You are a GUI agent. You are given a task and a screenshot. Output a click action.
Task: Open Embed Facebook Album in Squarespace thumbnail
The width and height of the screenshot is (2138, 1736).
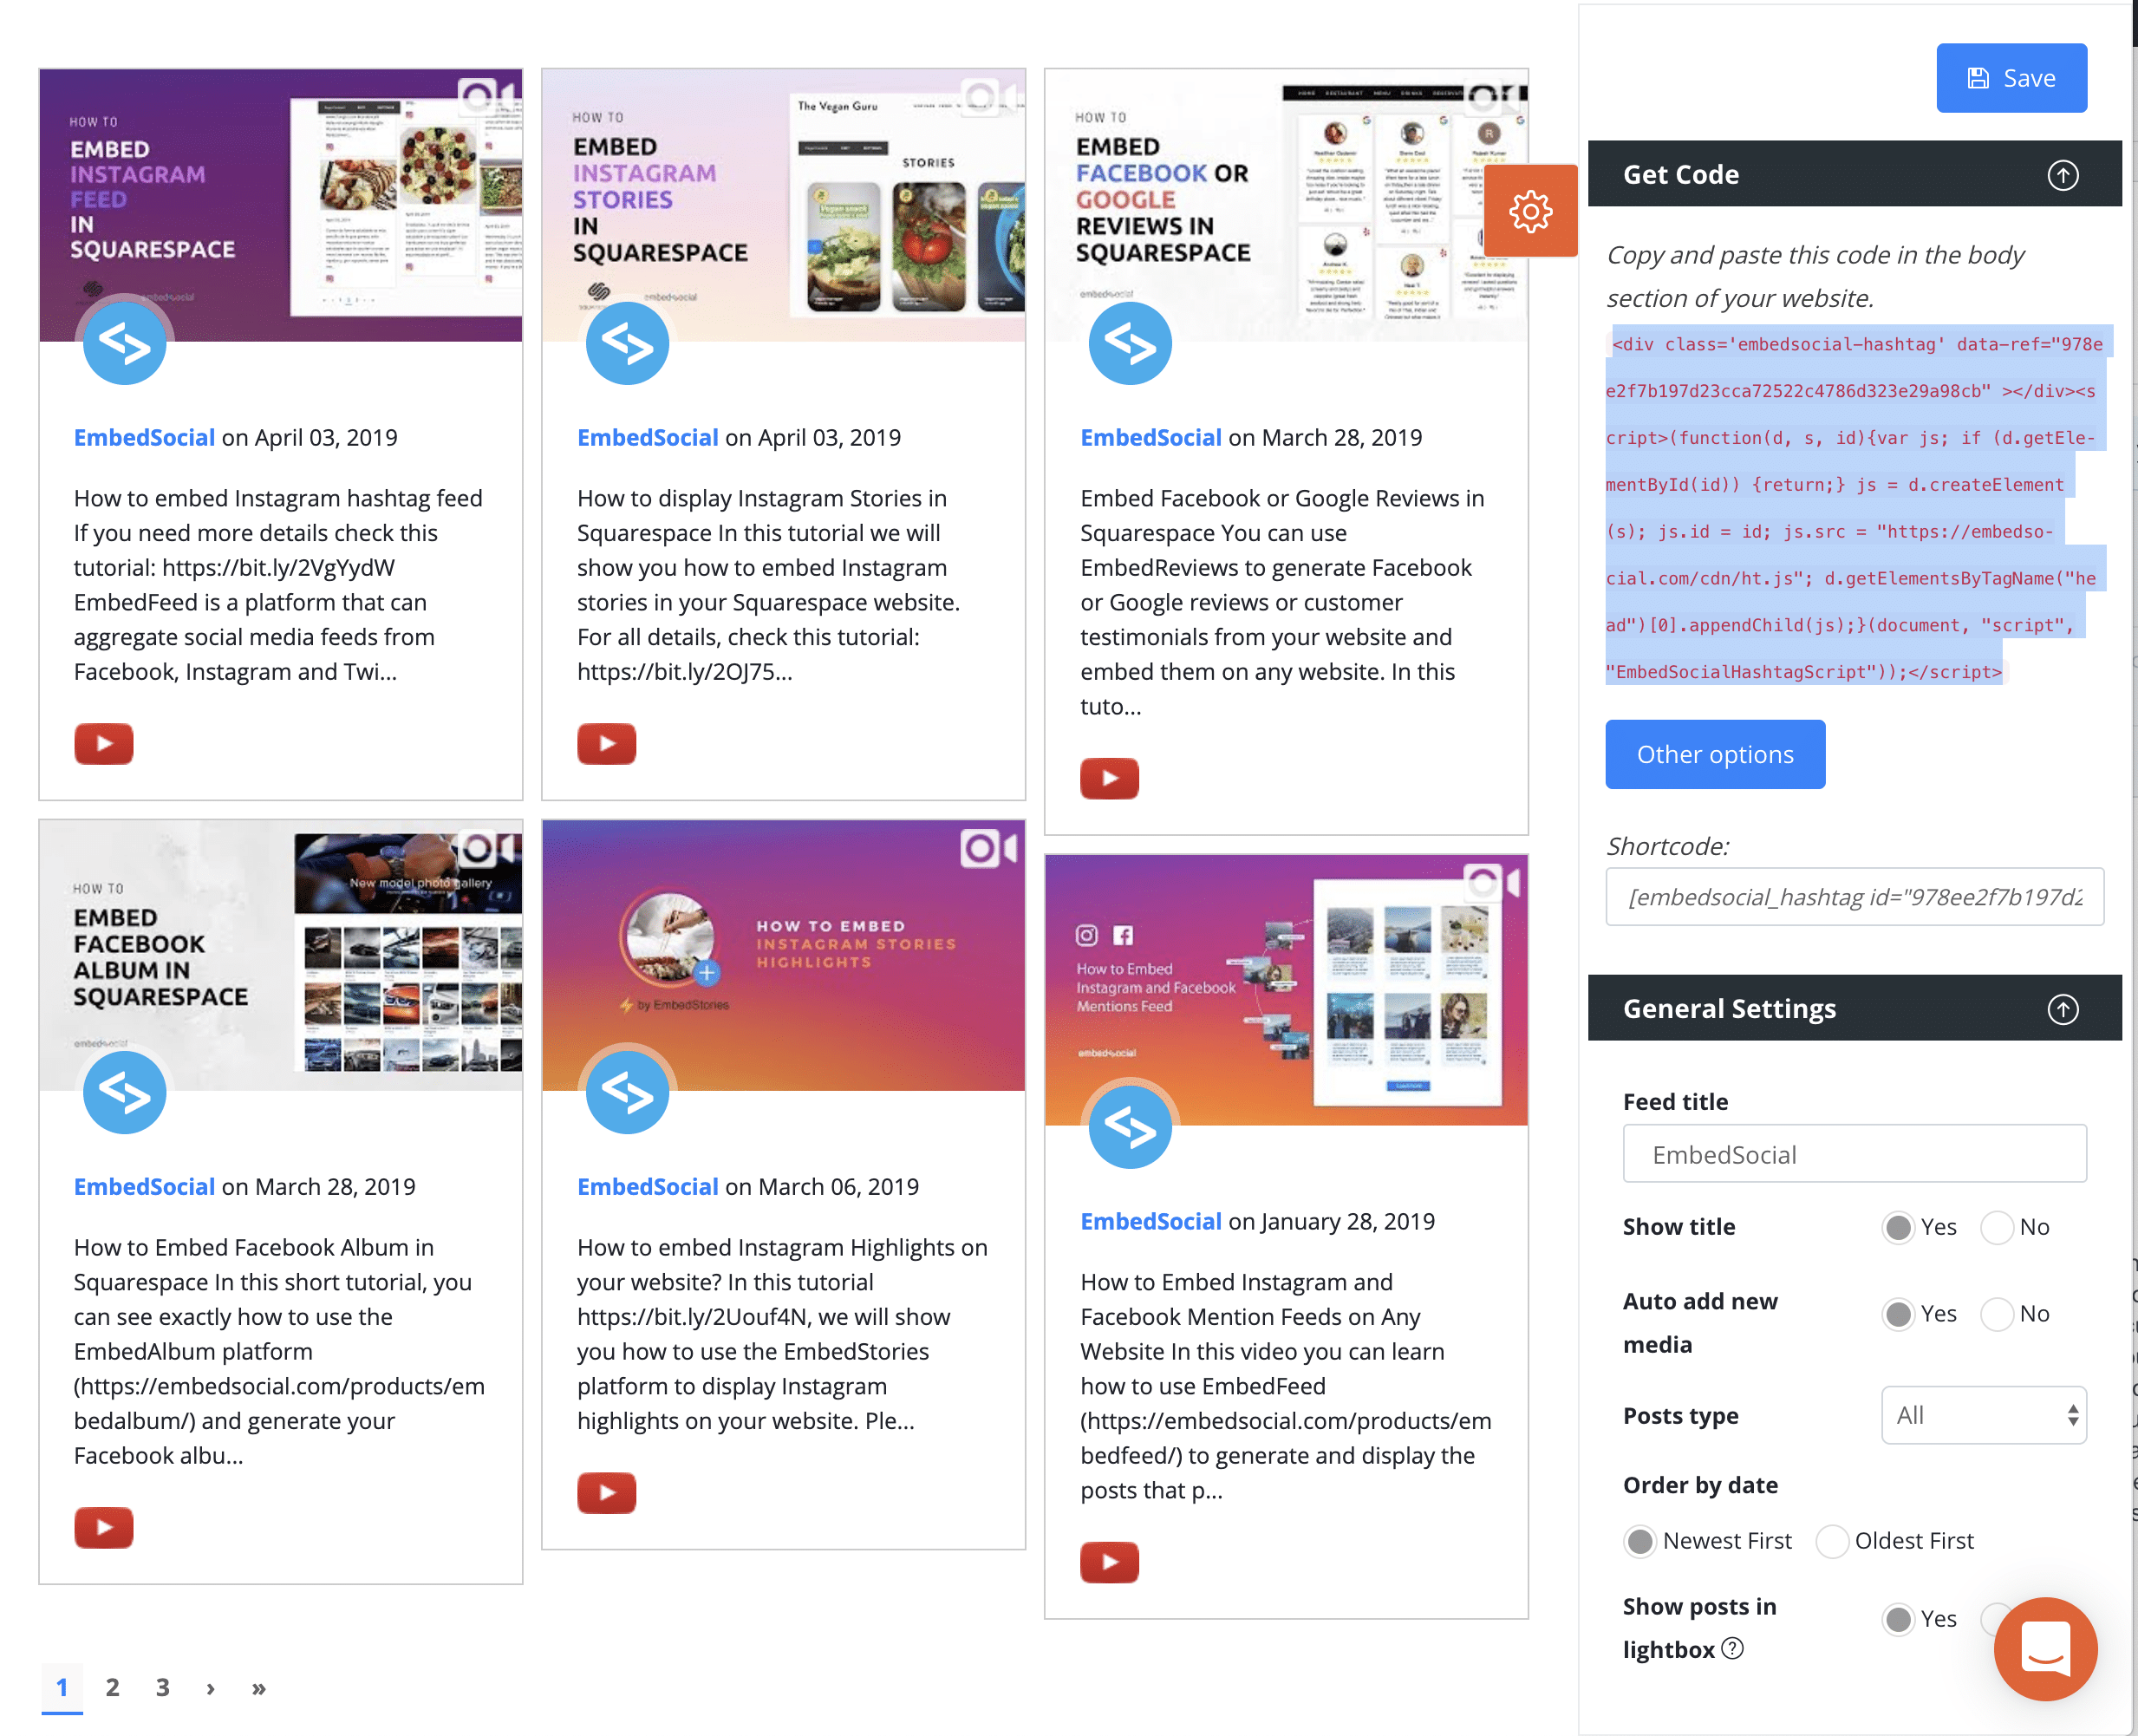pyautogui.click(x=281, y=955)
